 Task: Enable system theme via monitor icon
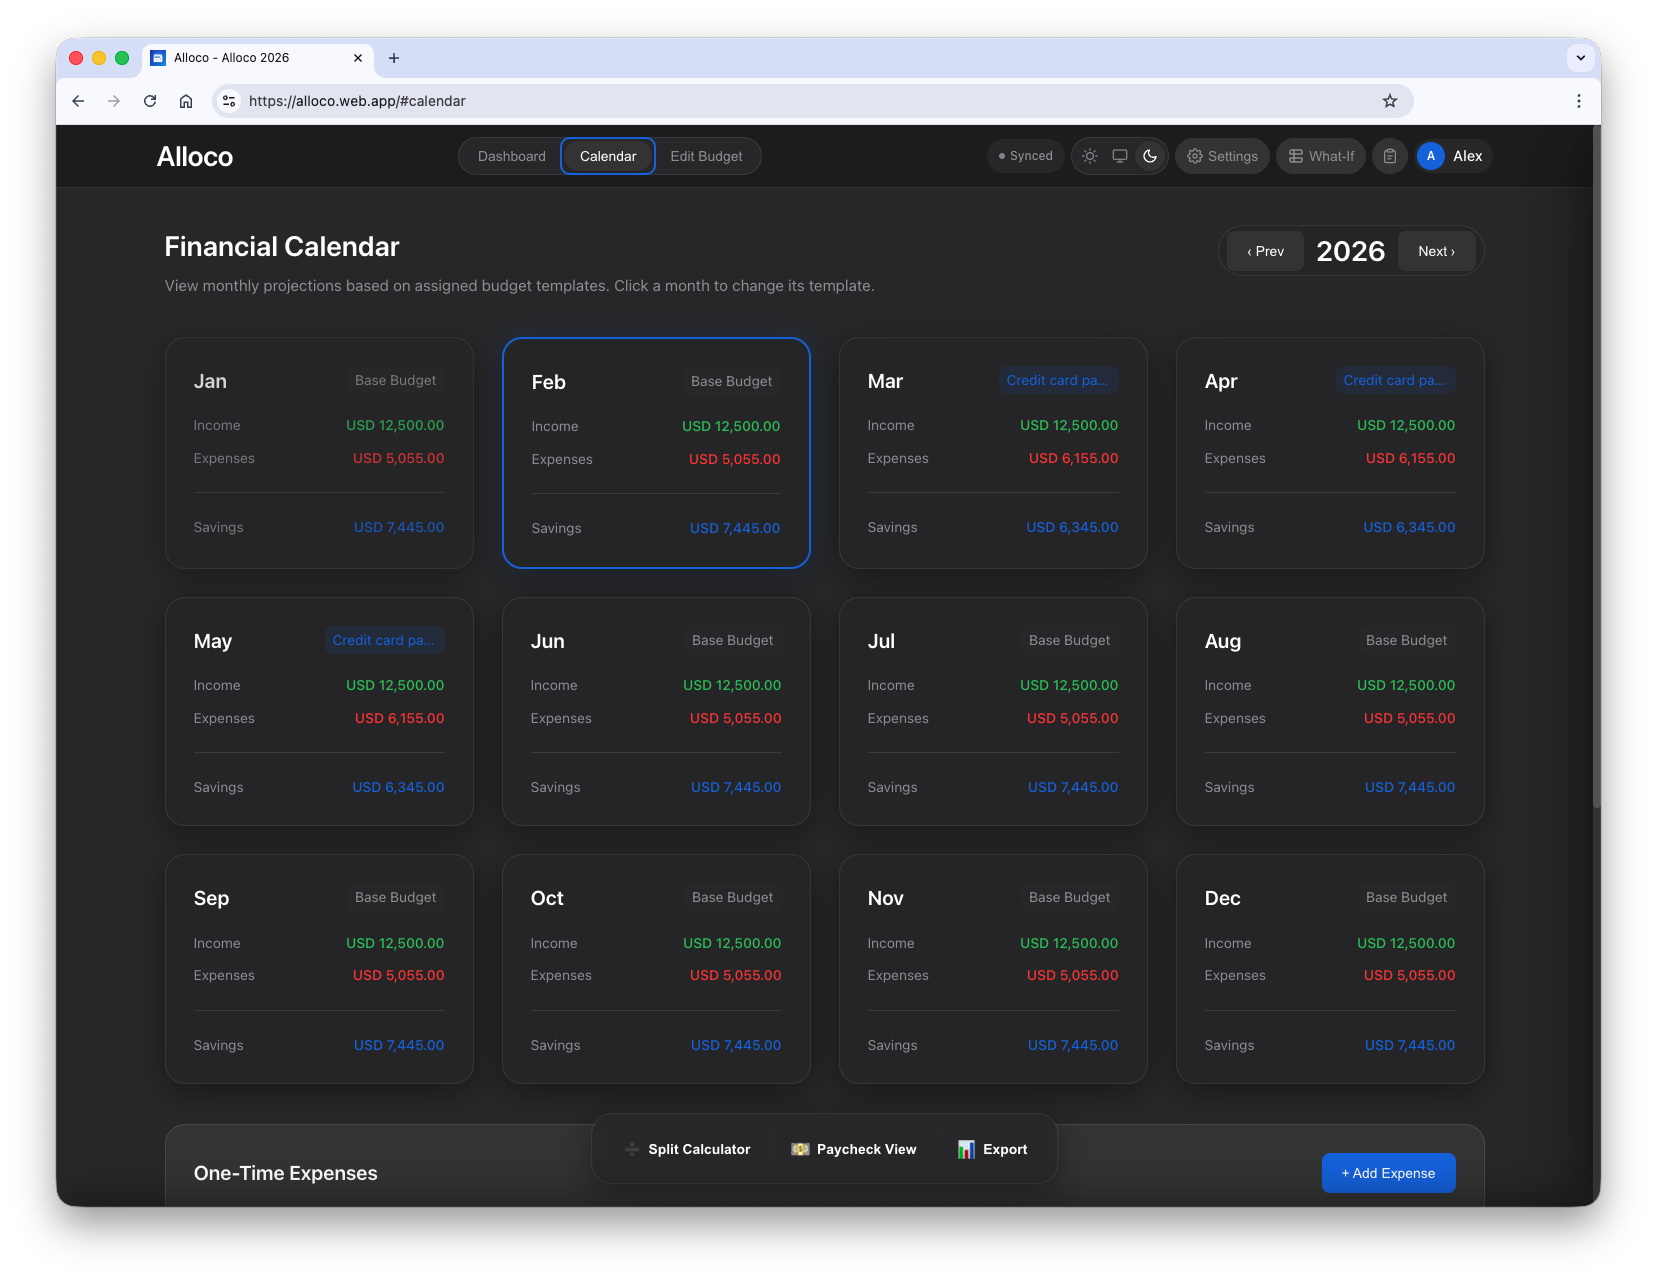point(1119,156)
